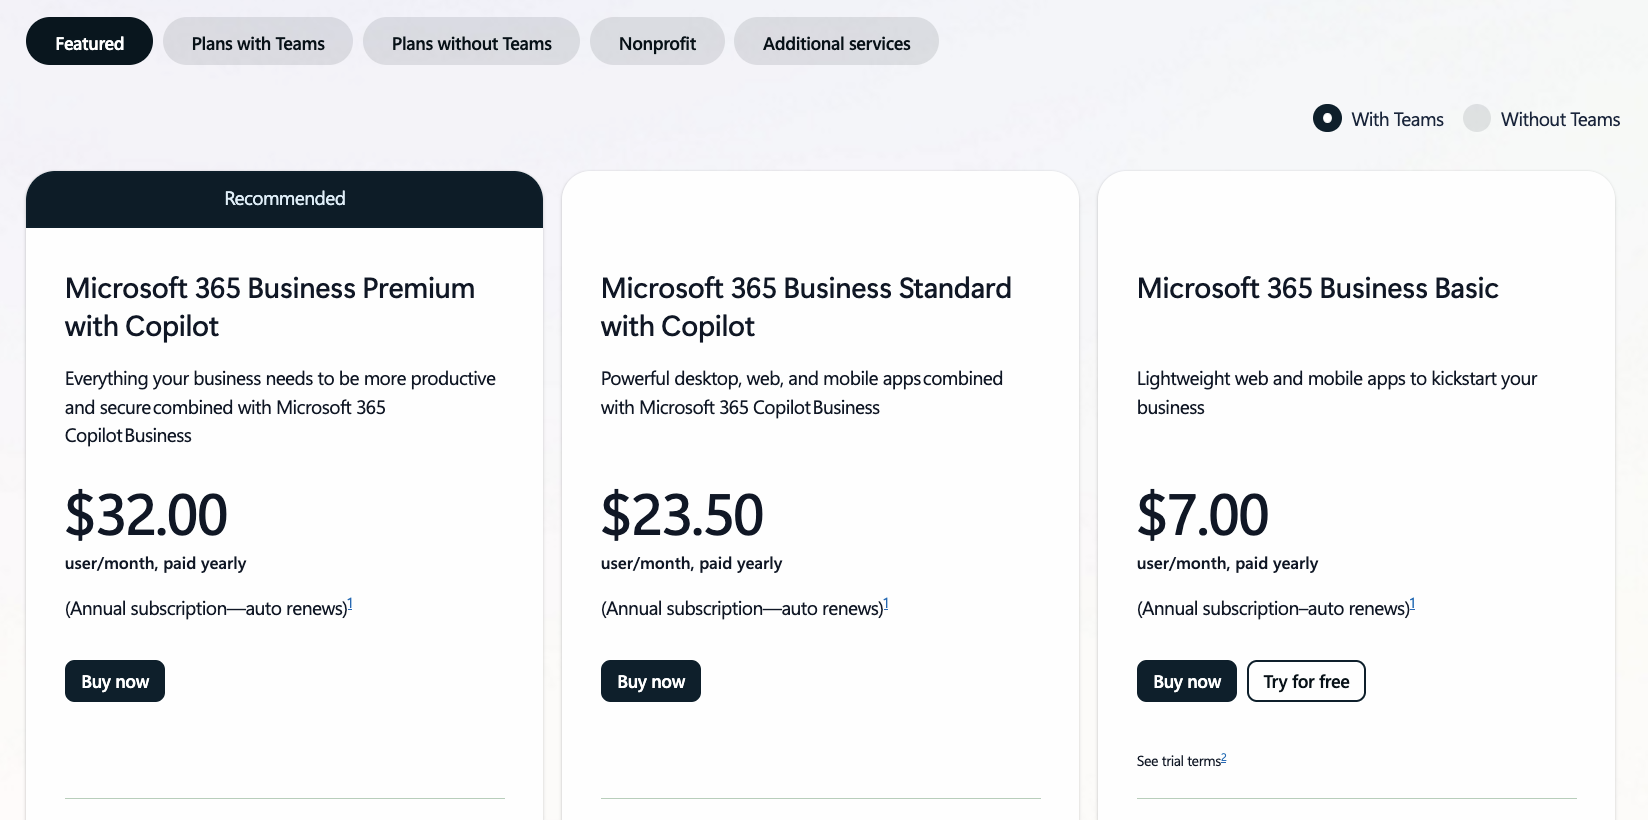Open footnote 1 under the $7.00 plan

(x=1412, y=604)
